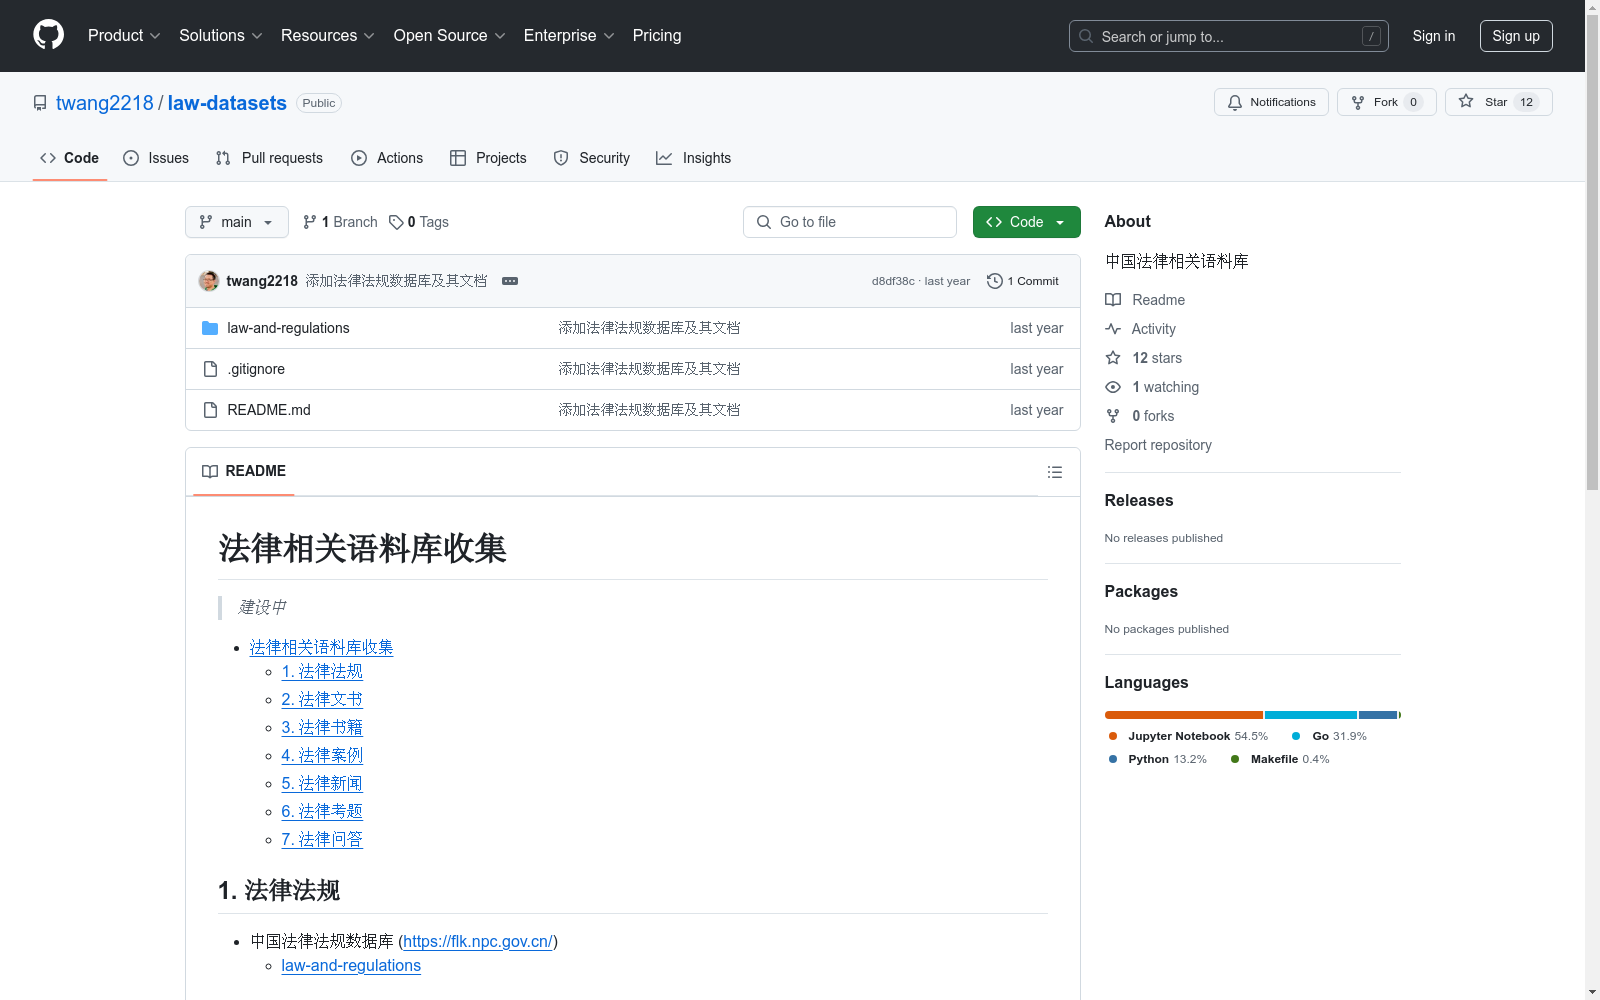Image resolution: width=1600 pixels, height=1000 pixels.
Task: Click the Jupyter Notebook language bar segment
Action: click(1184, 715)
